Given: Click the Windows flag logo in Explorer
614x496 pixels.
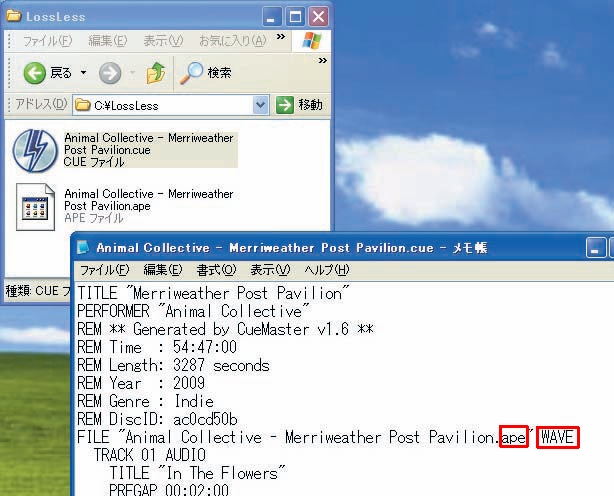Looking at the screenshot, I should pos(312,41).
